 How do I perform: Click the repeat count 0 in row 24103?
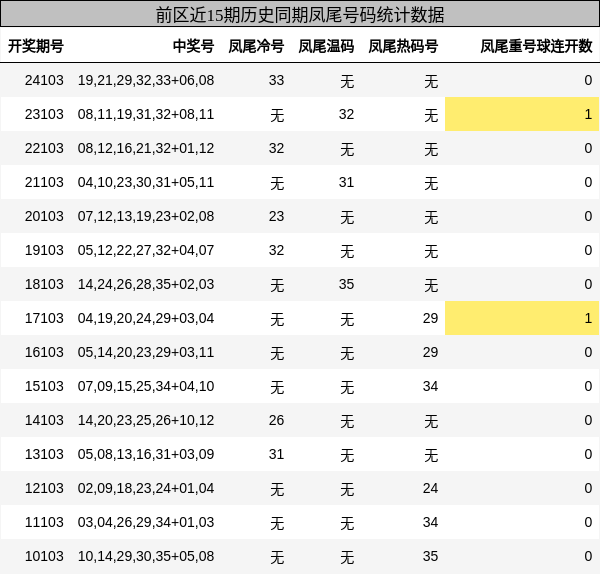point(589,80)
